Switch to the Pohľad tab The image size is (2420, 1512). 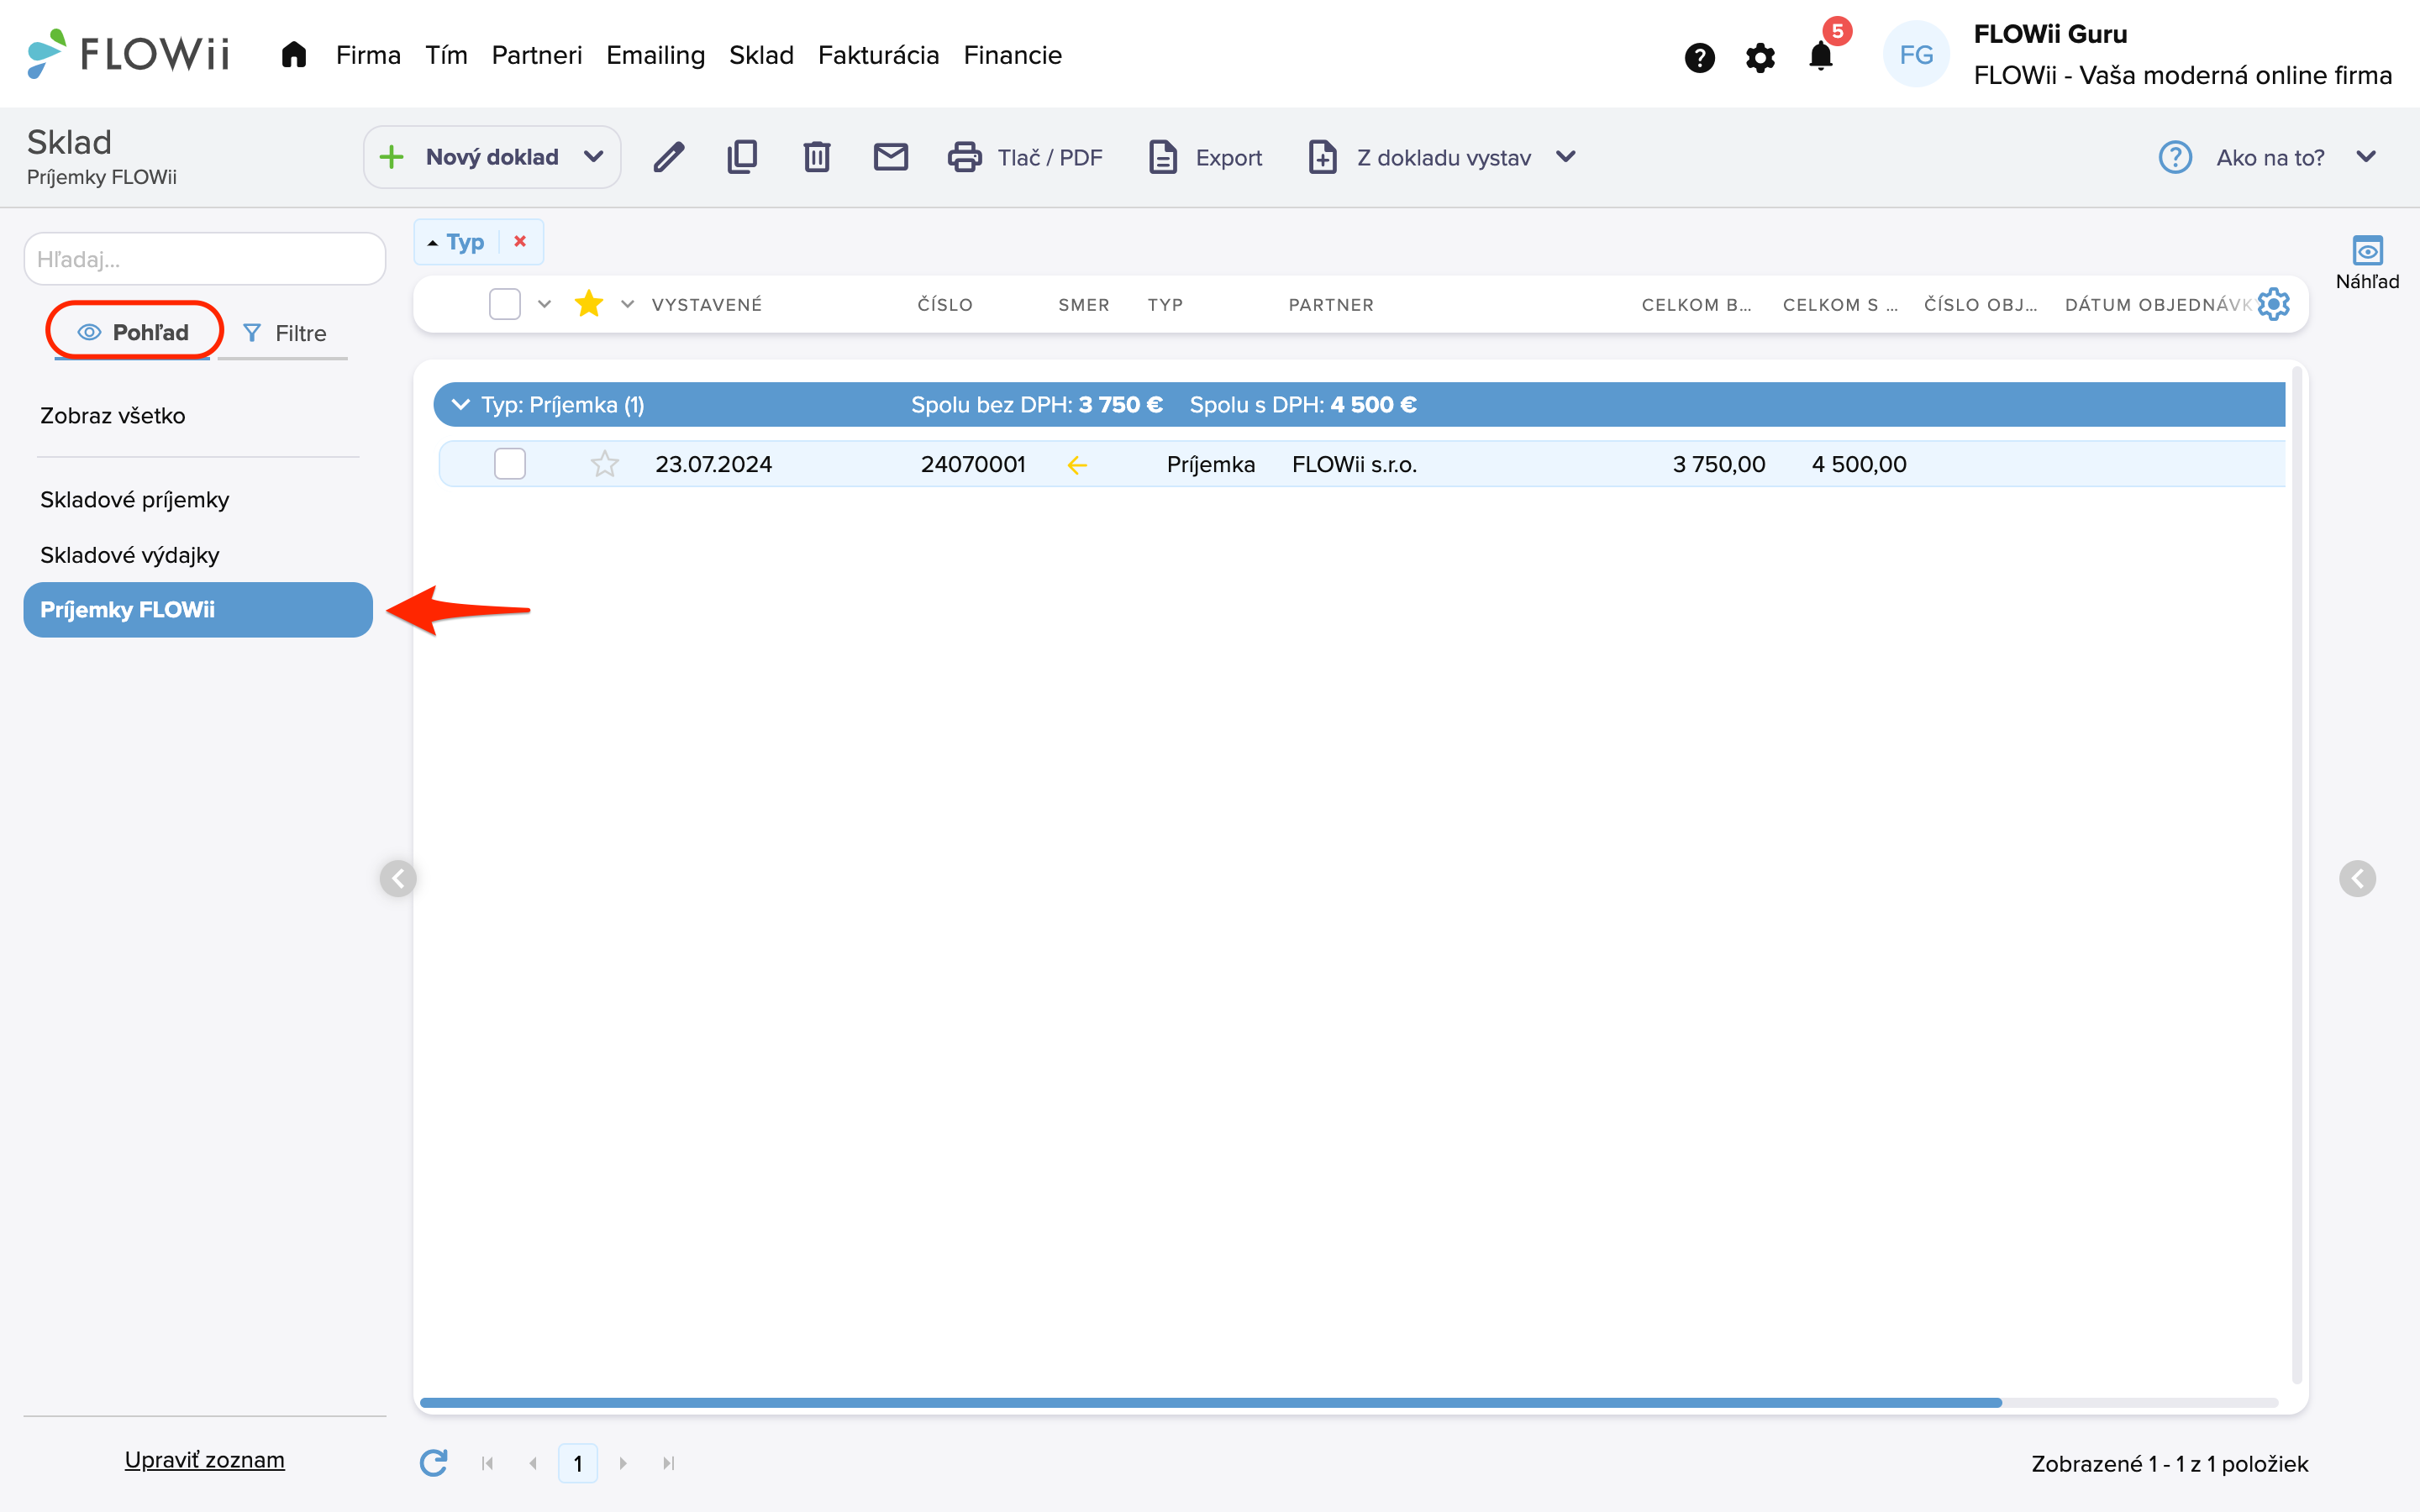133,332
